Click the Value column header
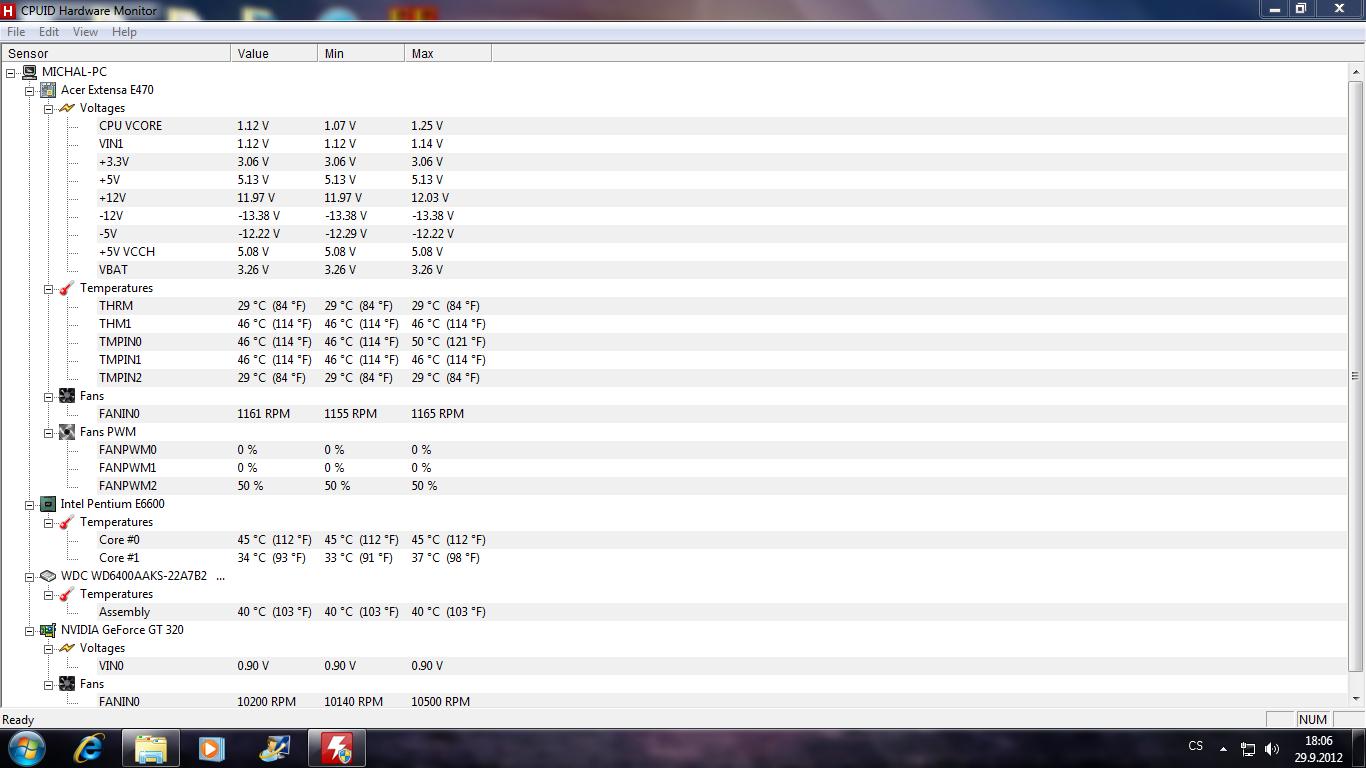Screen dimensions: 1366x768 point(274,53)
